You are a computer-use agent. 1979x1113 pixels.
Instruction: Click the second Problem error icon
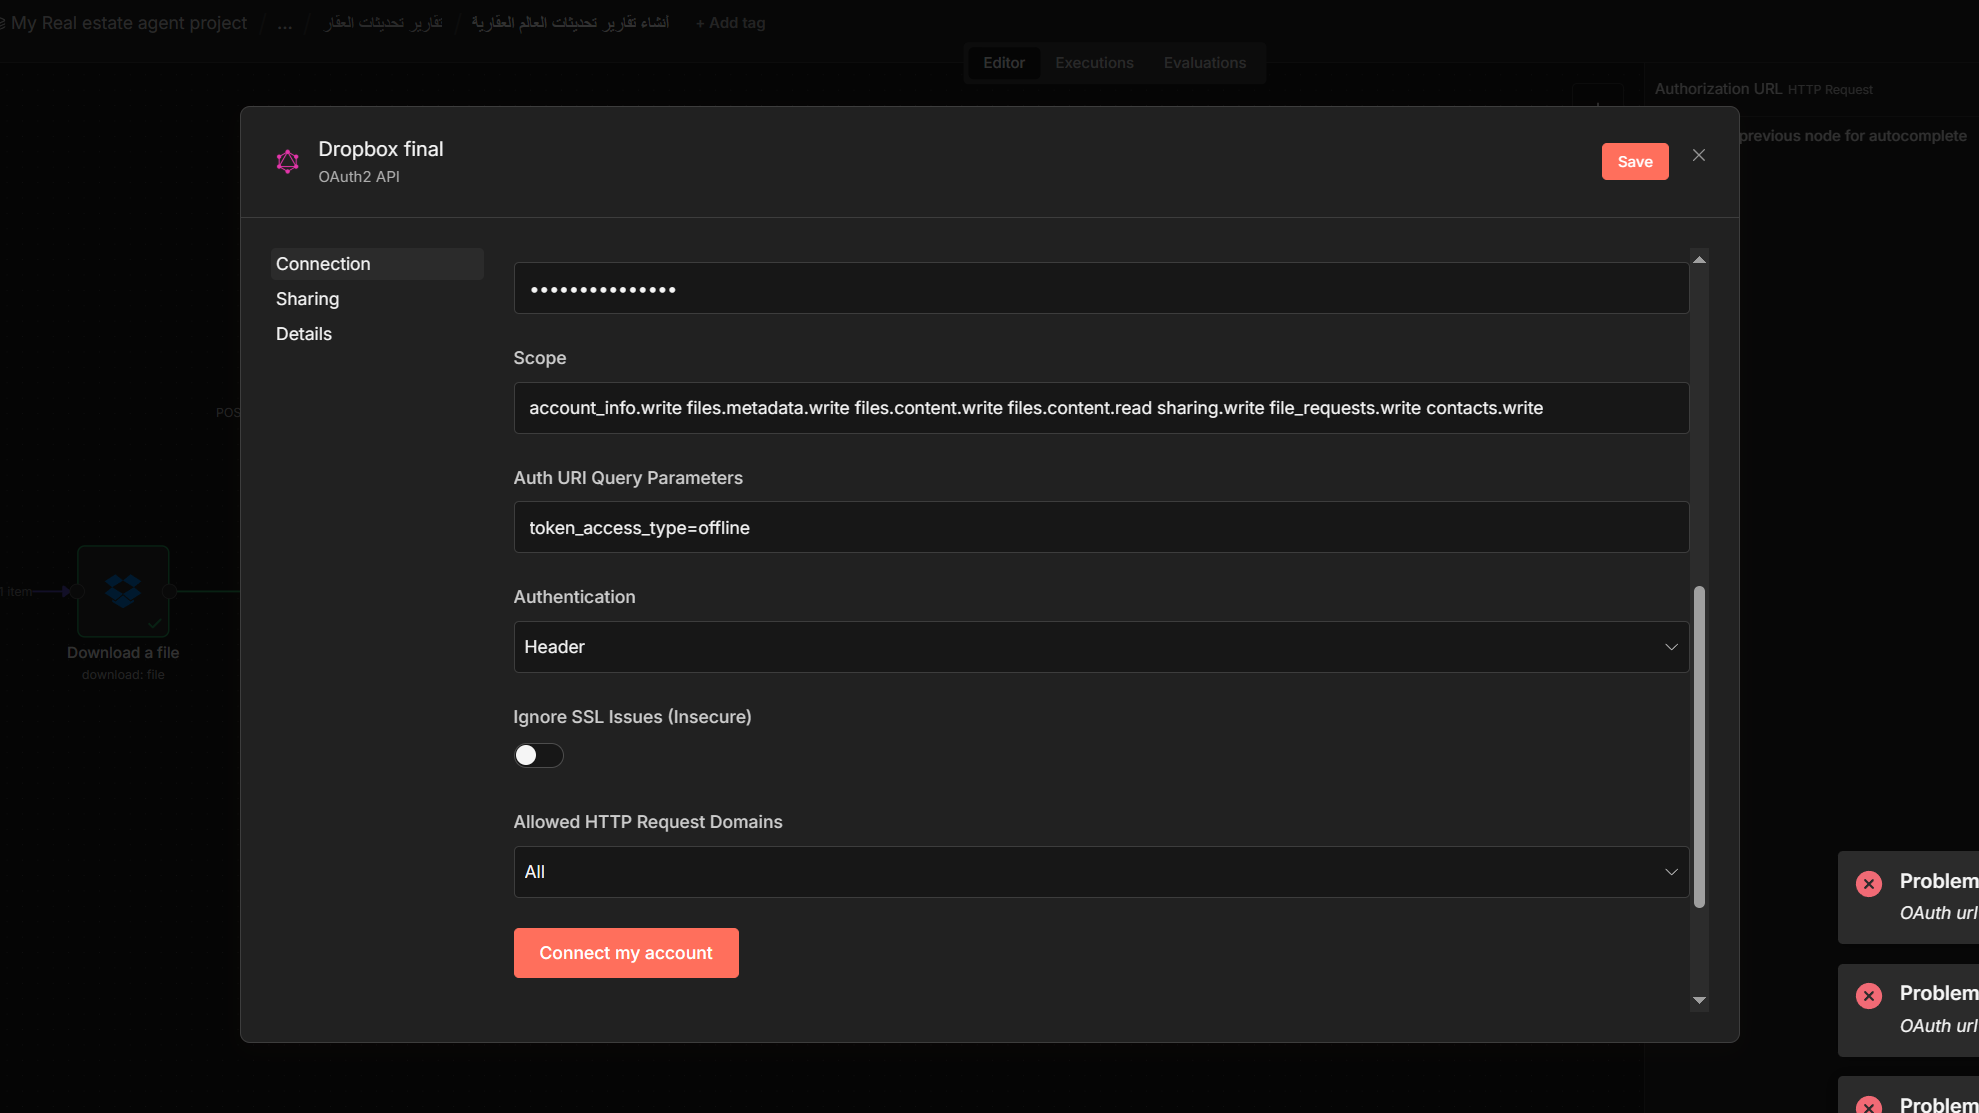pos(1868,995)
